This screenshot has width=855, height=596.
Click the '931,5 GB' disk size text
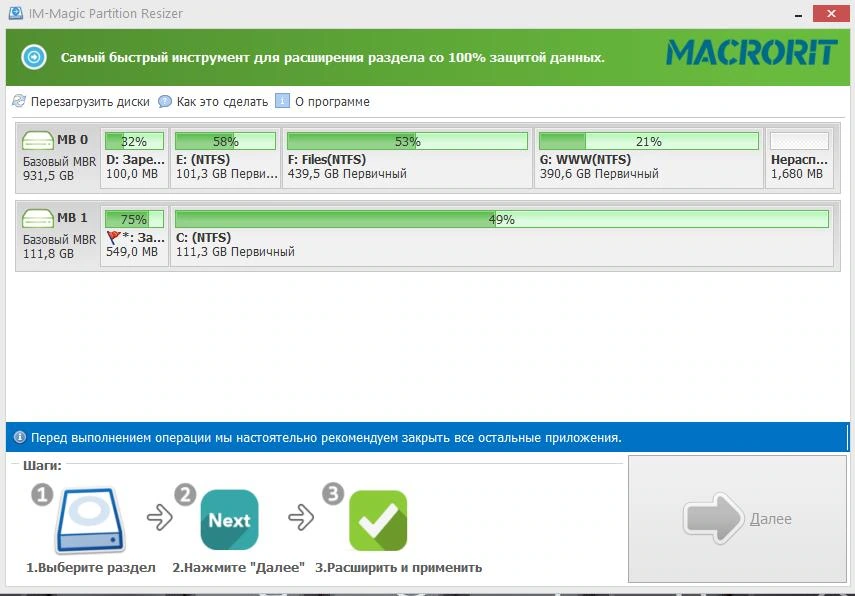[48, 176]
